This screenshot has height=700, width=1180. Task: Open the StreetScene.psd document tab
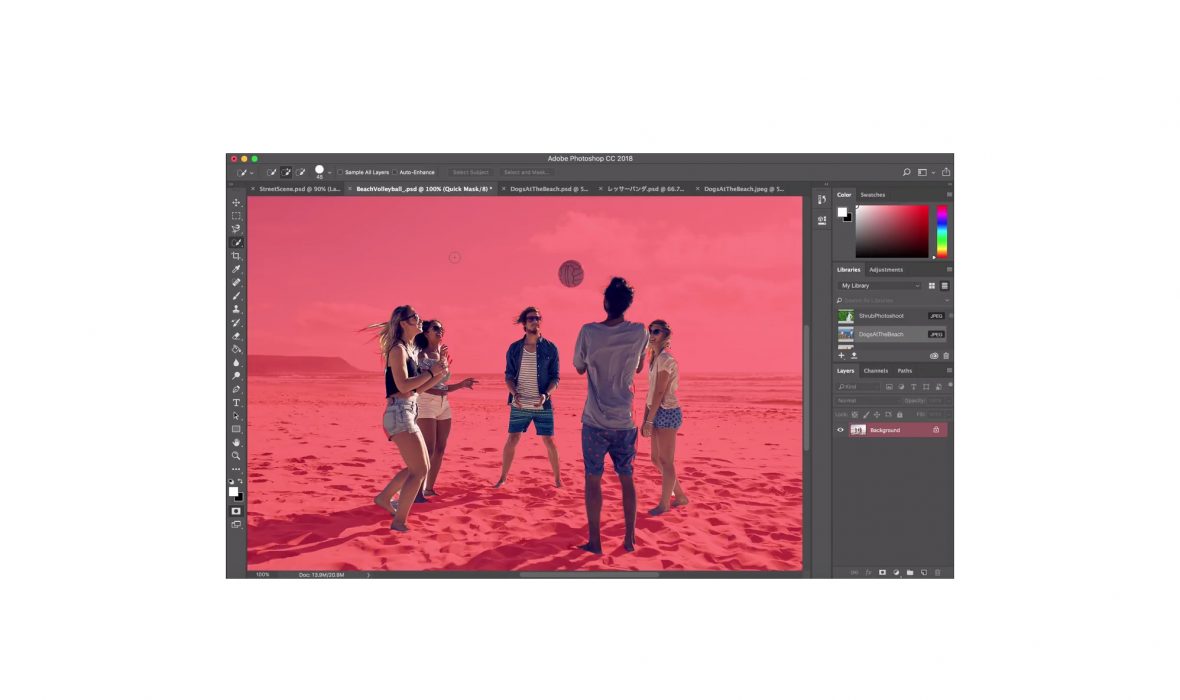coord(299,188)
